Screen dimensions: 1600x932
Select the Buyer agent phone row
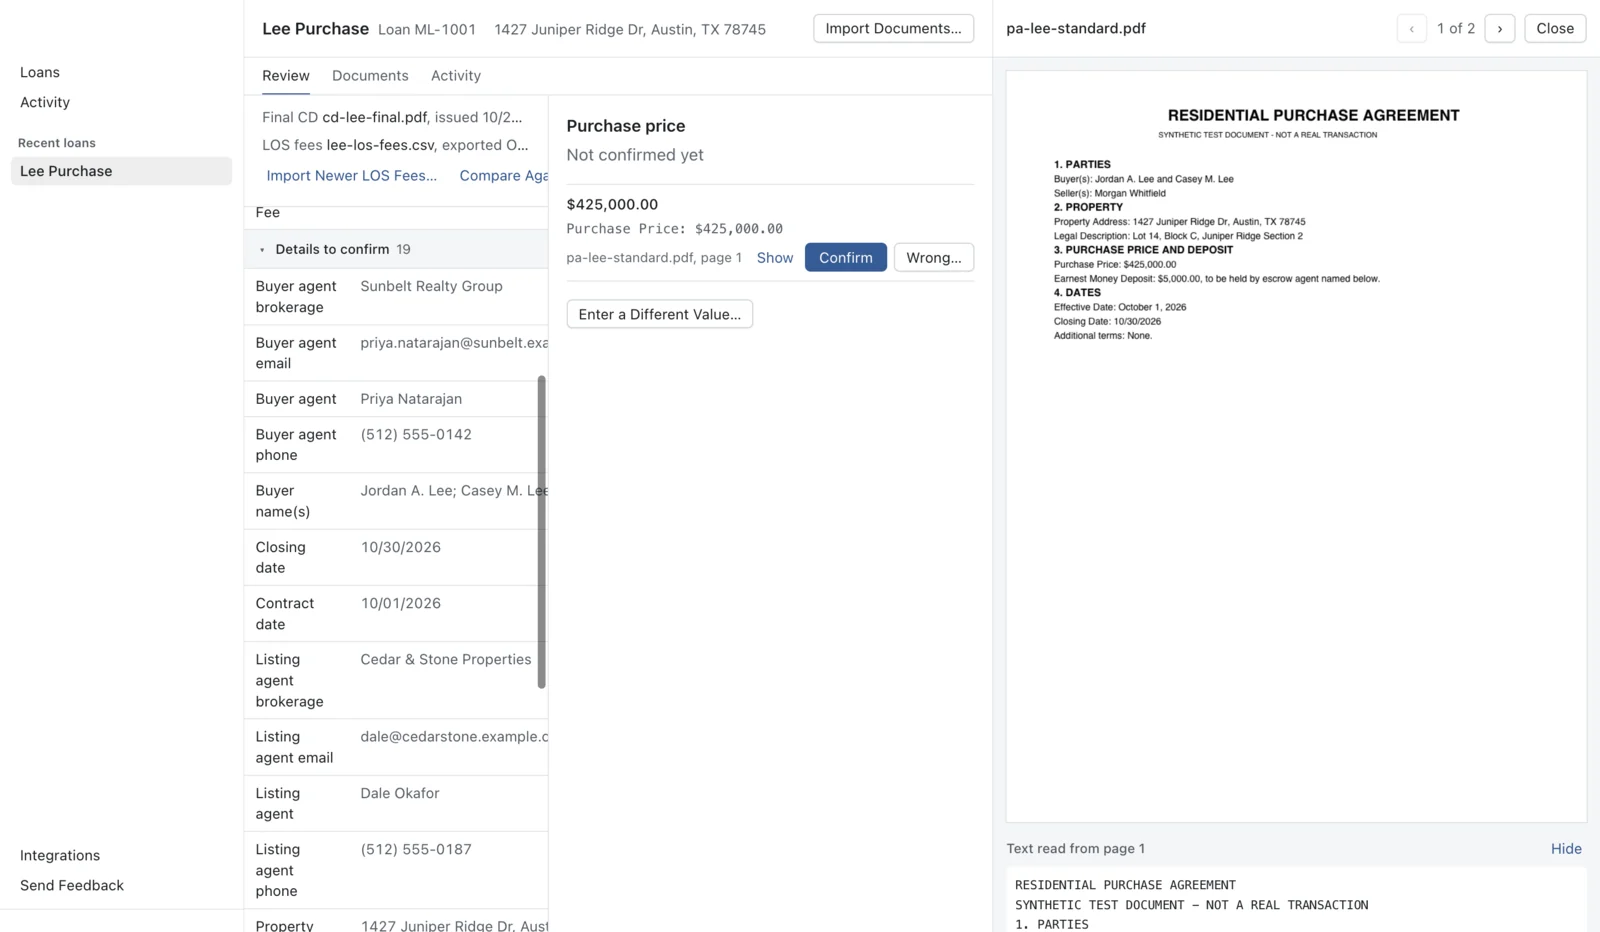396,445
